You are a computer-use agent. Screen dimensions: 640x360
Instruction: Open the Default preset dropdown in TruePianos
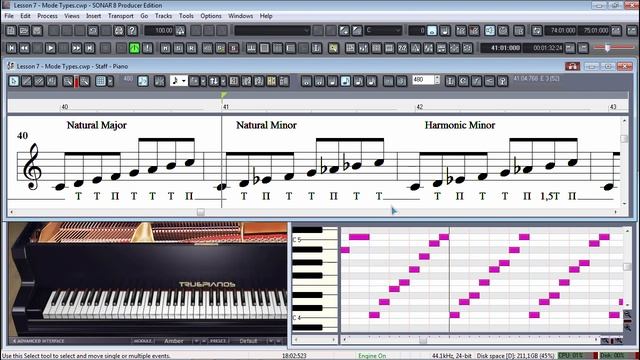tap(271, 341)
